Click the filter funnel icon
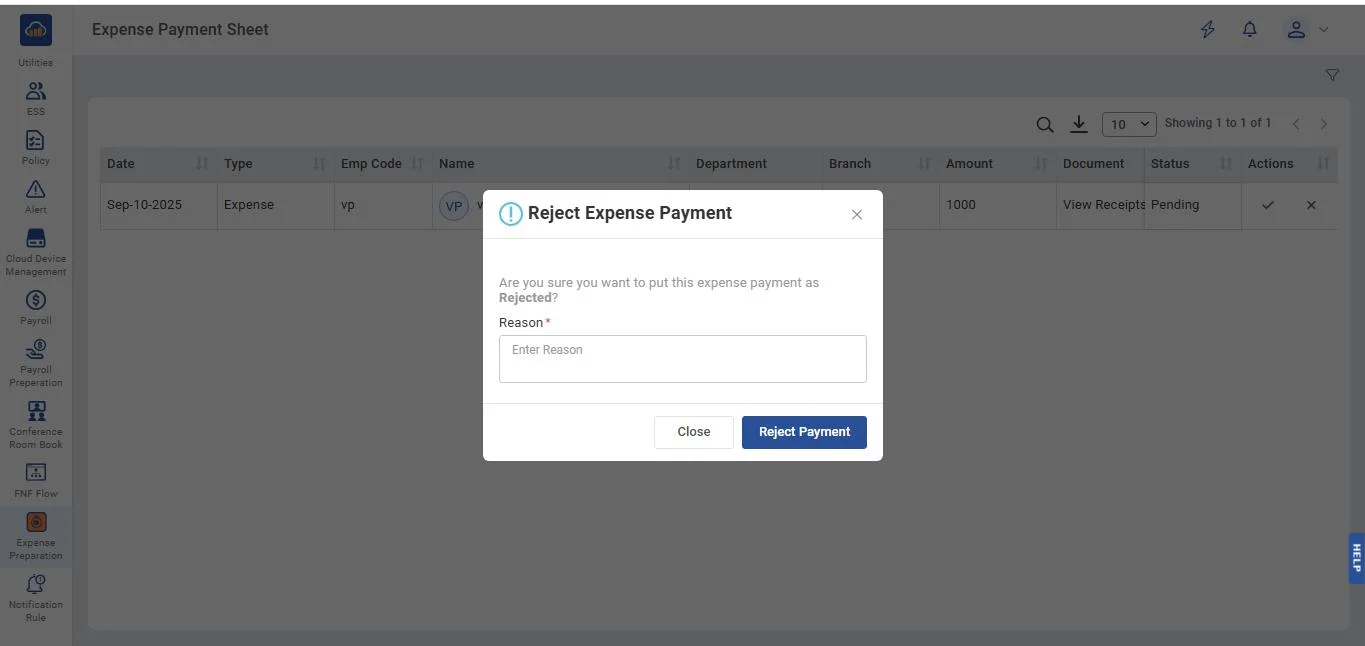The width and height of the screenshot is (1365, 646). [1332, 75]
